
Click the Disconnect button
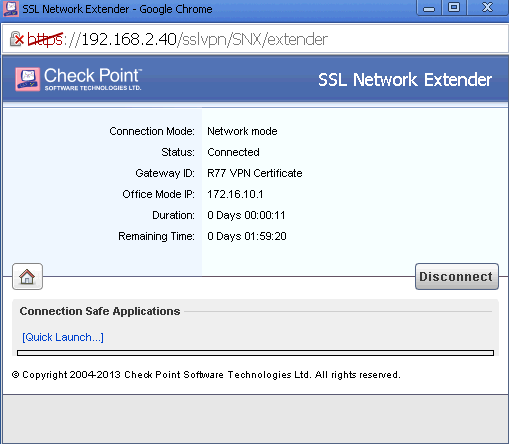click(x=457, y=276)
